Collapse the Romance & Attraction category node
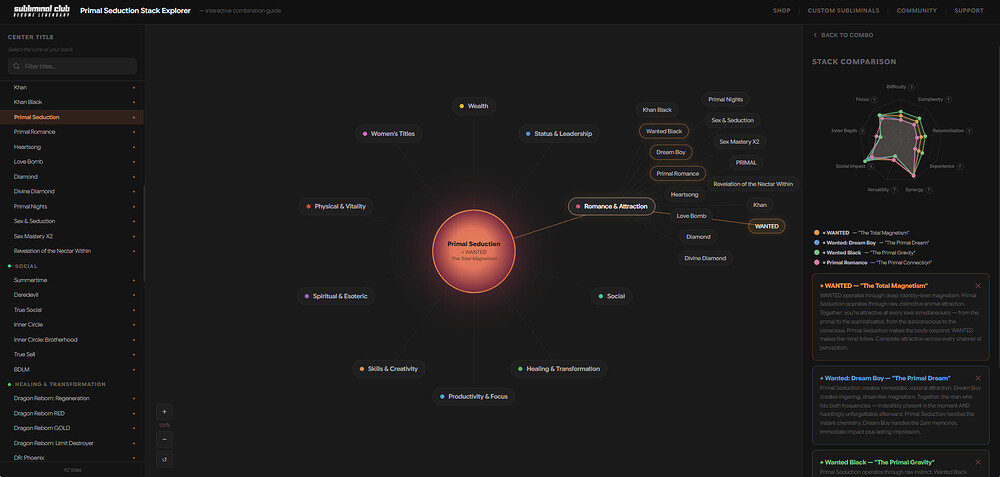Viewport: 1000px width, 477px height. tap(610, 206)
